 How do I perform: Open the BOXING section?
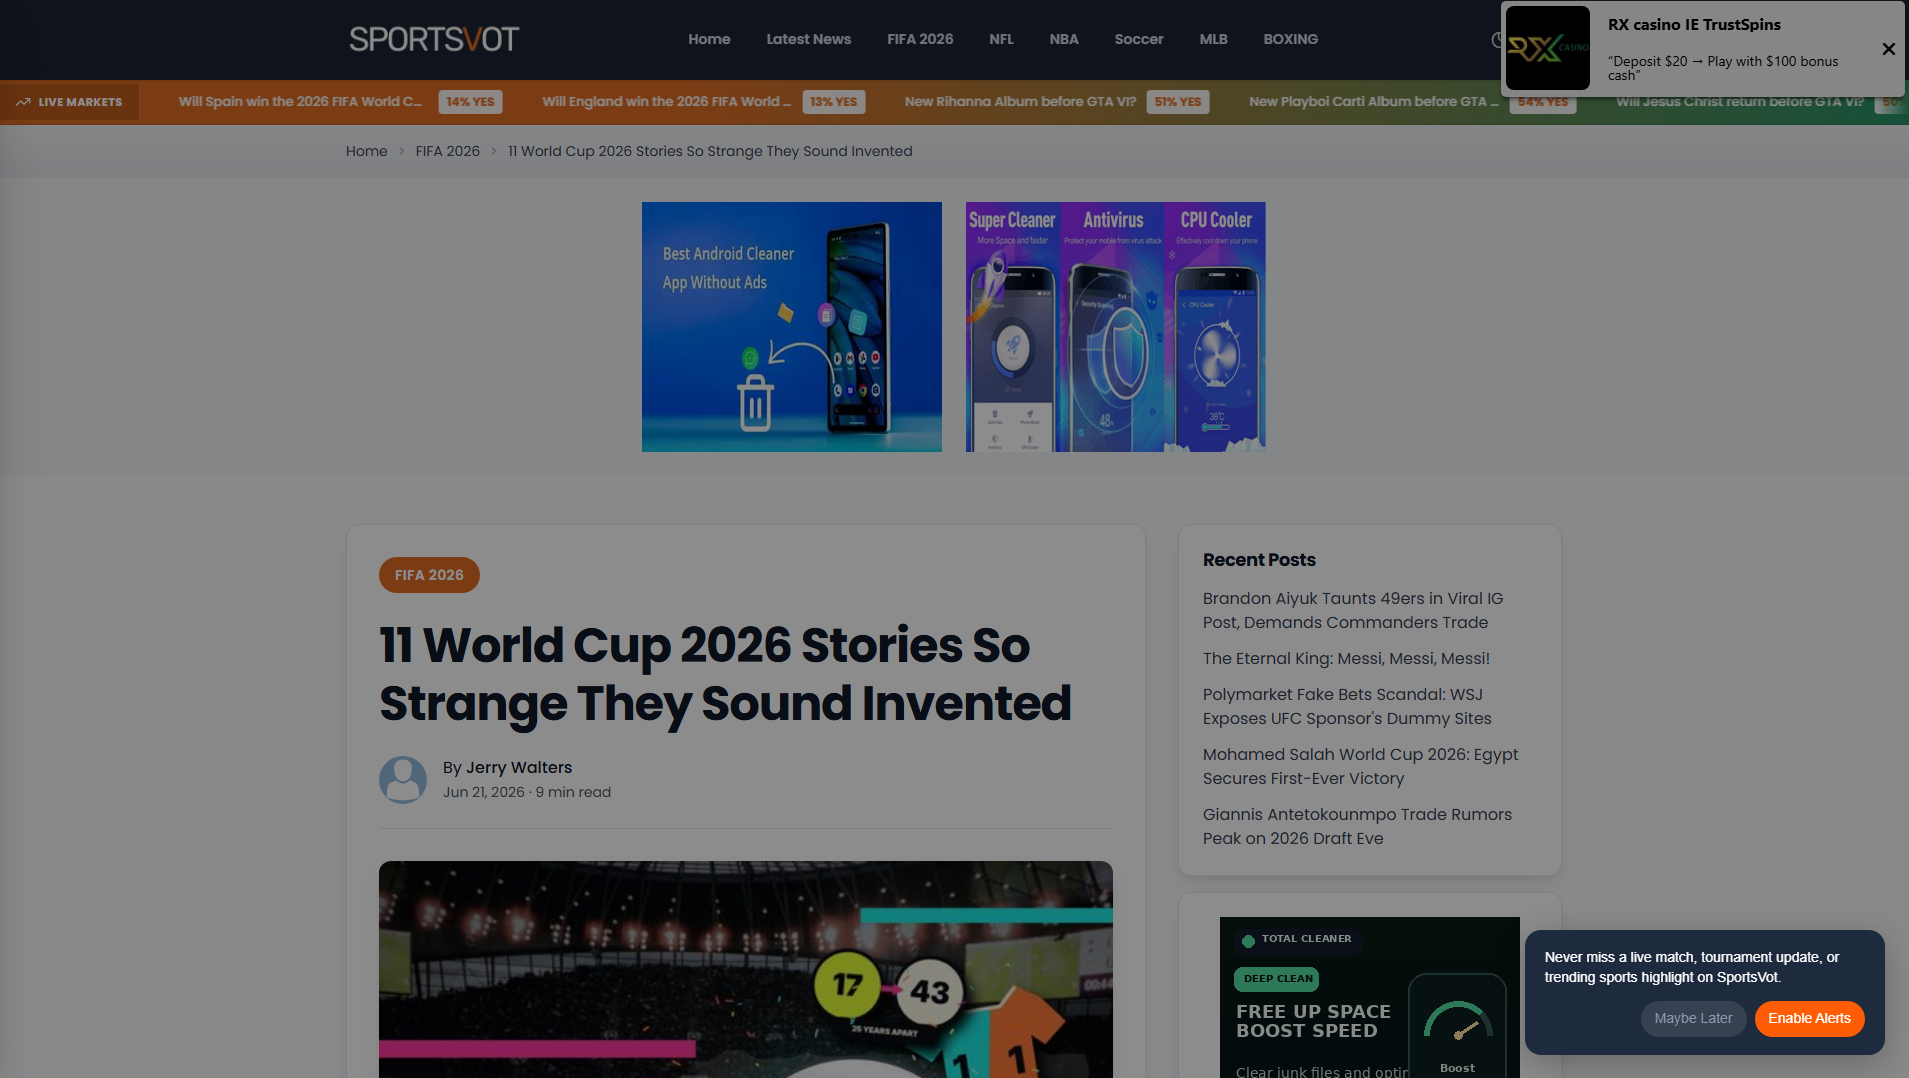[1290, 39]
